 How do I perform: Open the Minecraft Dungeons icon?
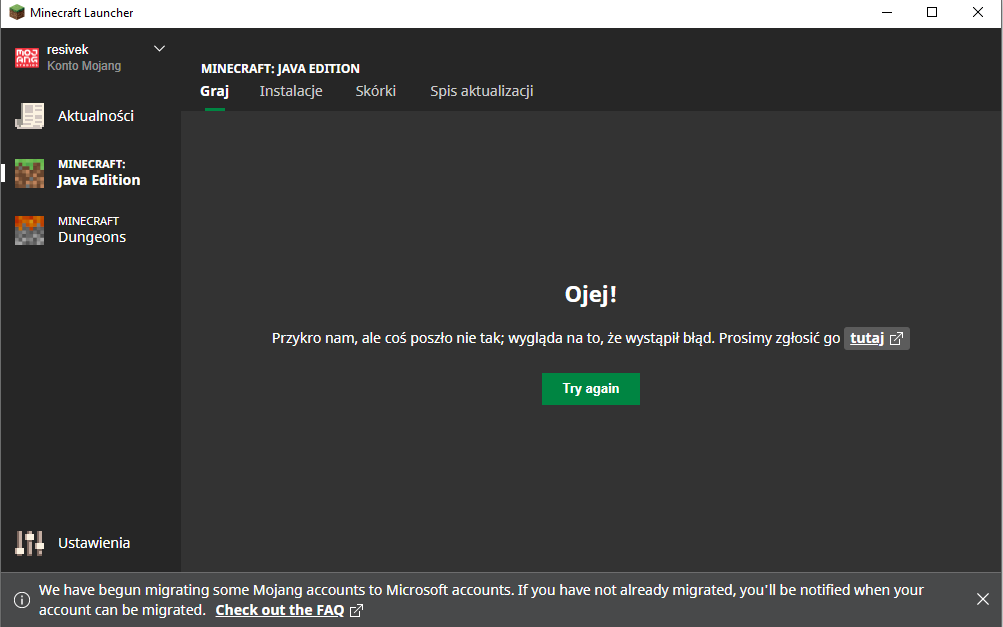point(30,230)
